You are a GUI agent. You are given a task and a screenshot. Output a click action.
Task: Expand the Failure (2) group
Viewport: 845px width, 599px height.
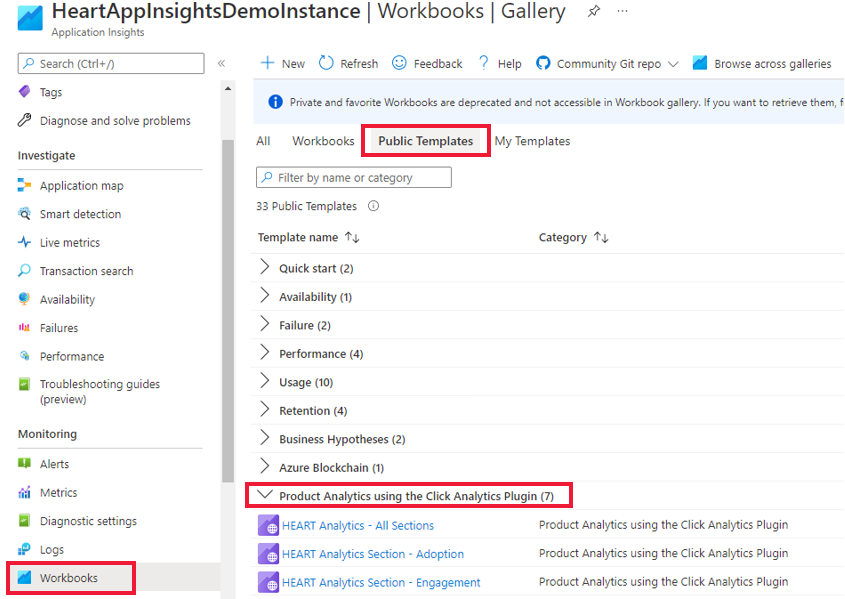[x=265, y=324]
